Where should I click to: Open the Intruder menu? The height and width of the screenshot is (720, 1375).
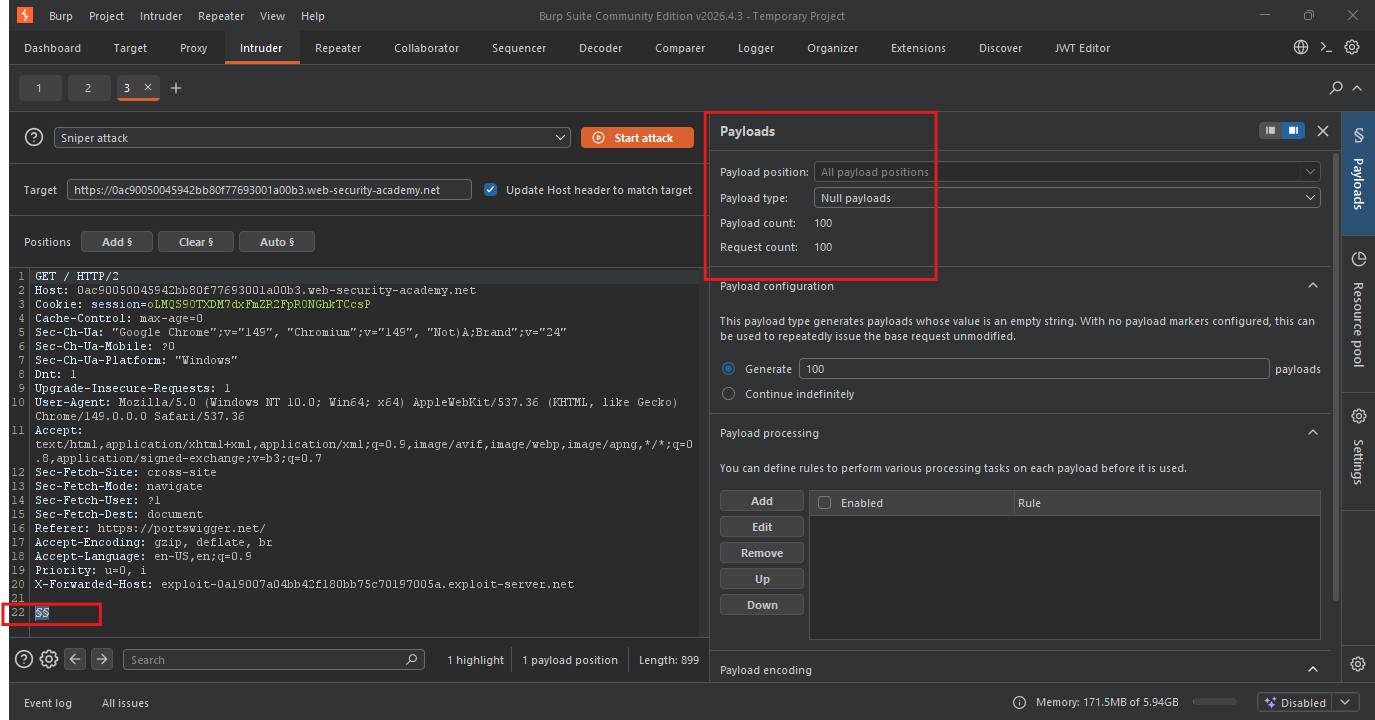162,16
